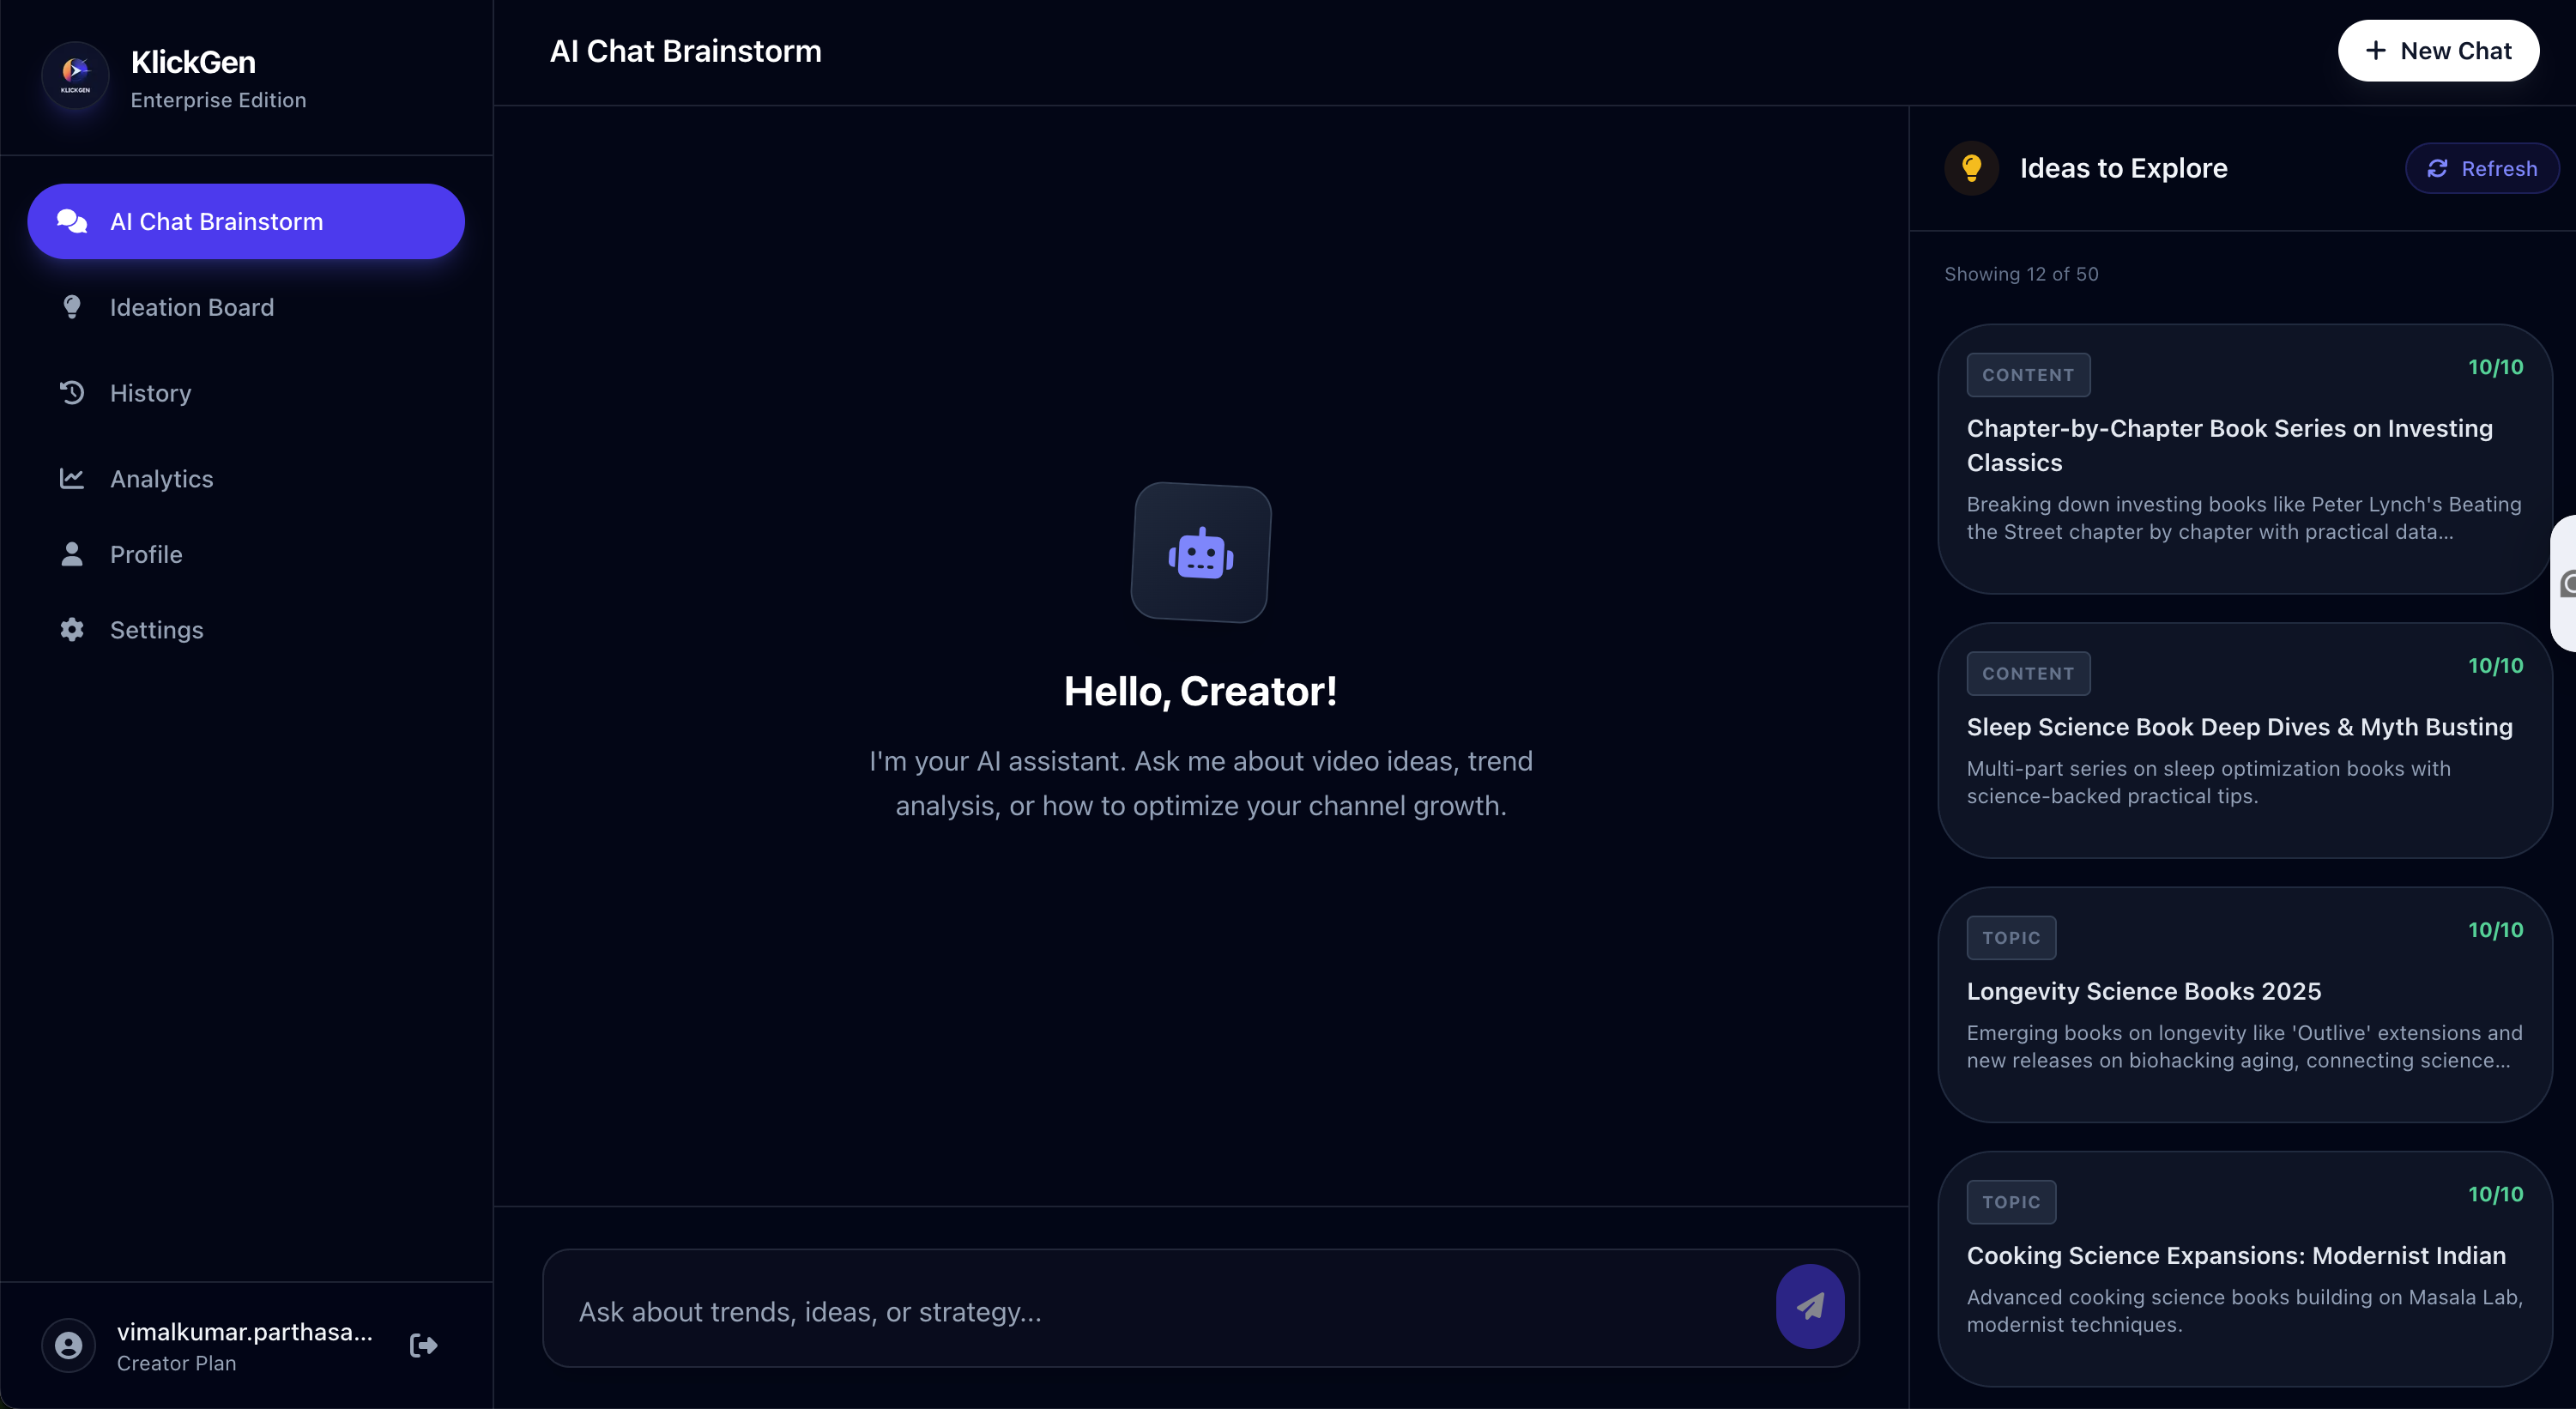
Task: Open the Profile section in the sidebar
Action: [145, 554]
